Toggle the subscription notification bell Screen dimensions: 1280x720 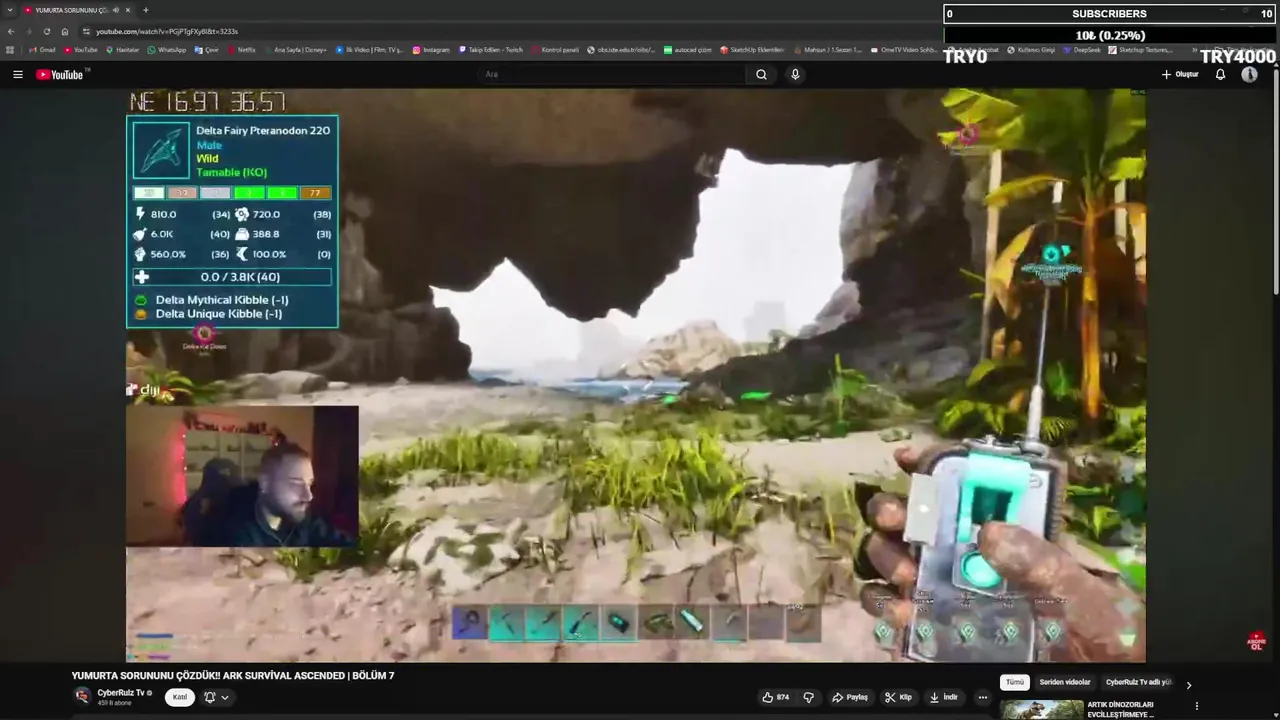[x=210, y=697]
